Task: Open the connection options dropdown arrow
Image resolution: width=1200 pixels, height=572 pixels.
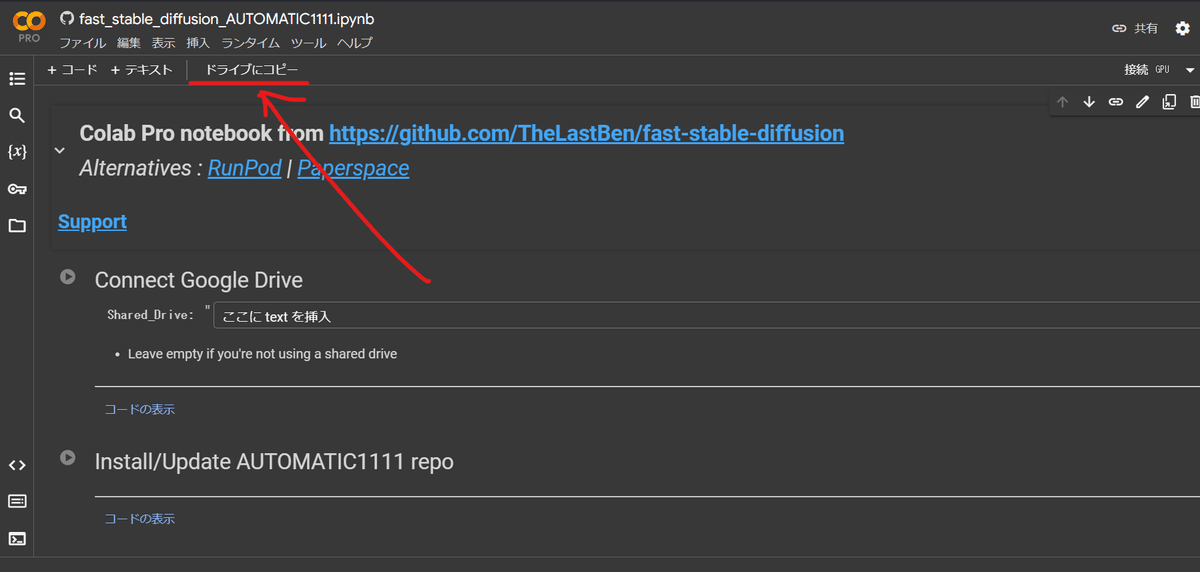Action: coord(1190,70)
